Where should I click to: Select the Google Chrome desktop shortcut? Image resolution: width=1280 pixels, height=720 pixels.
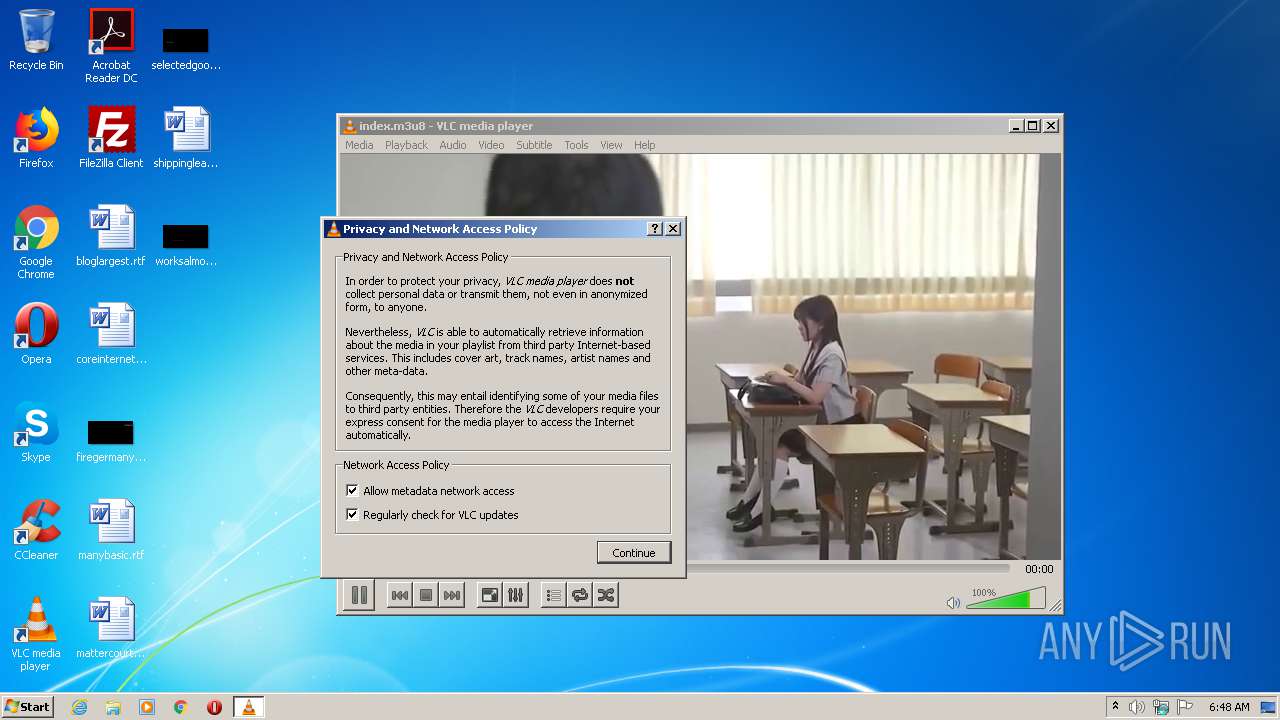tap(36, 242)
